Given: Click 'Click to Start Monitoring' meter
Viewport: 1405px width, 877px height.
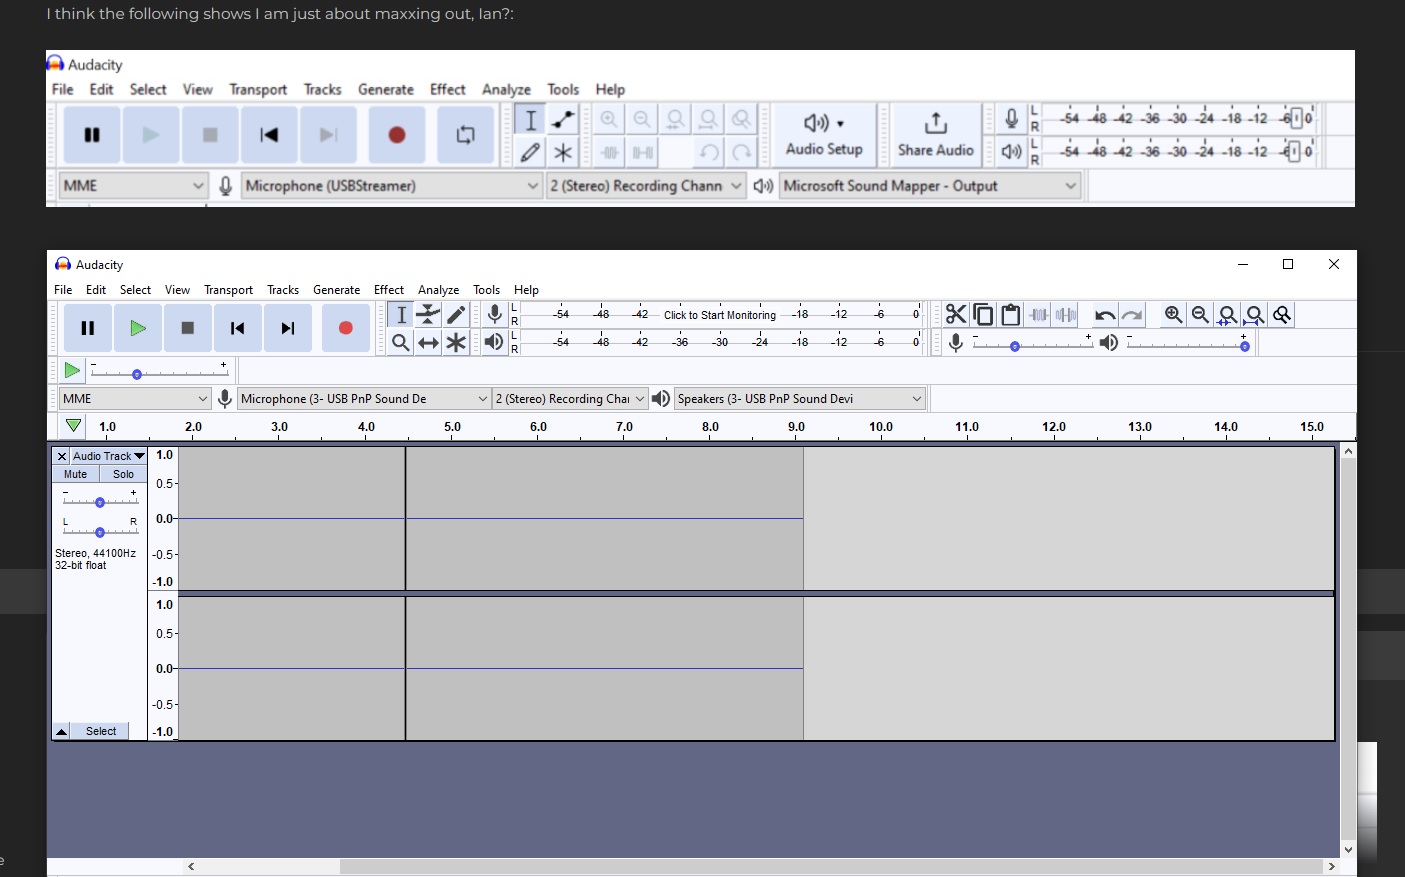Looking at the screenshot, I should [x=720, y=315].
